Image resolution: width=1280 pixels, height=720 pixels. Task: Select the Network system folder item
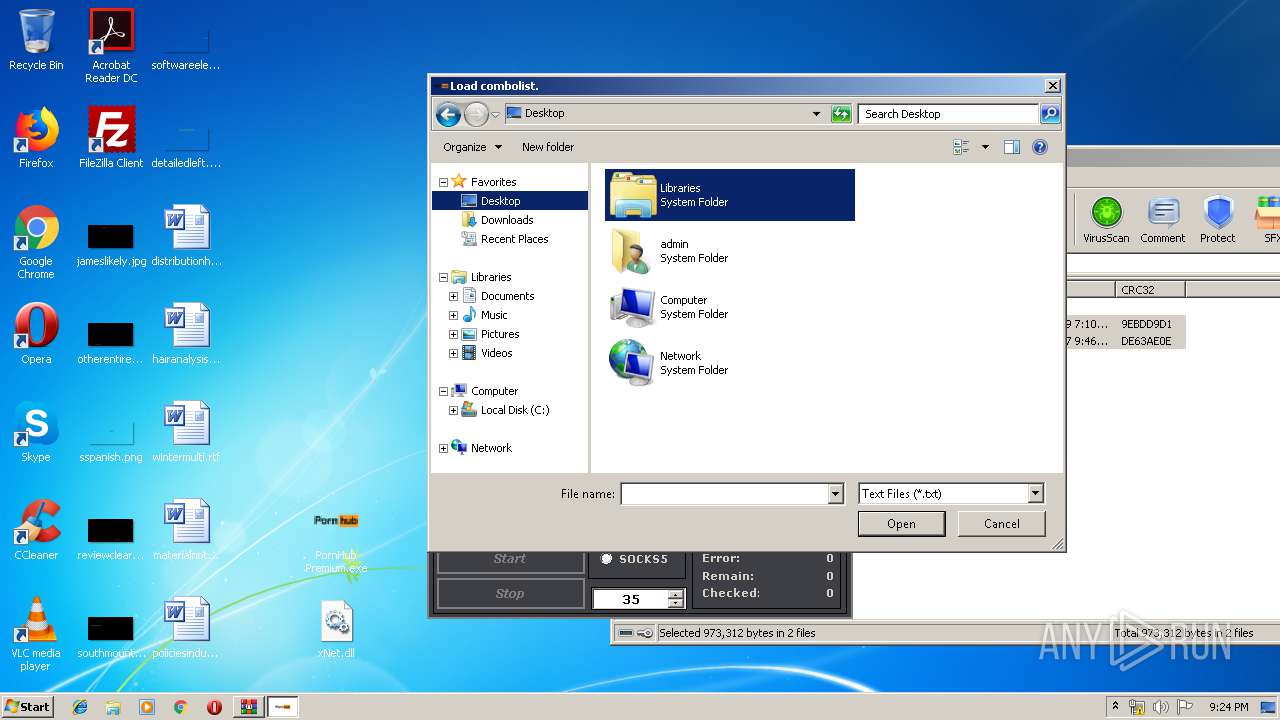730,363
